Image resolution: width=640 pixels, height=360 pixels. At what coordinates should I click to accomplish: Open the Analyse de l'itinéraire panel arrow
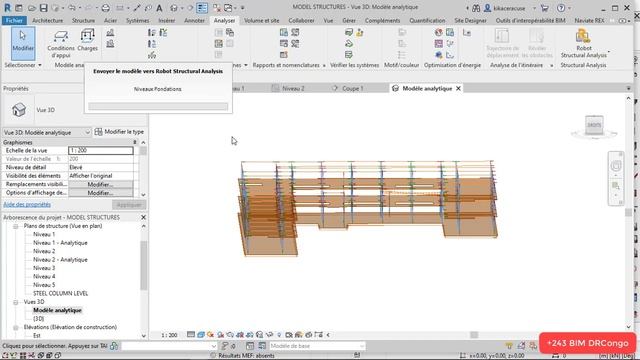click(x=551, y=65)
